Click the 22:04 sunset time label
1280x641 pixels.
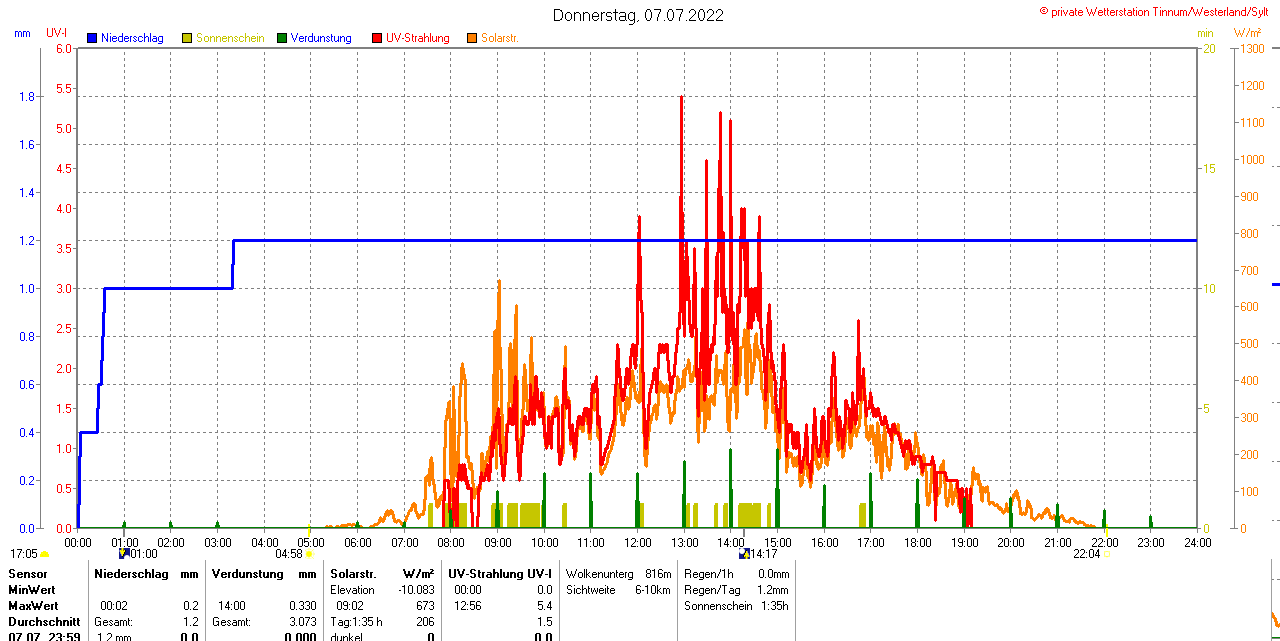[1086, 554]
